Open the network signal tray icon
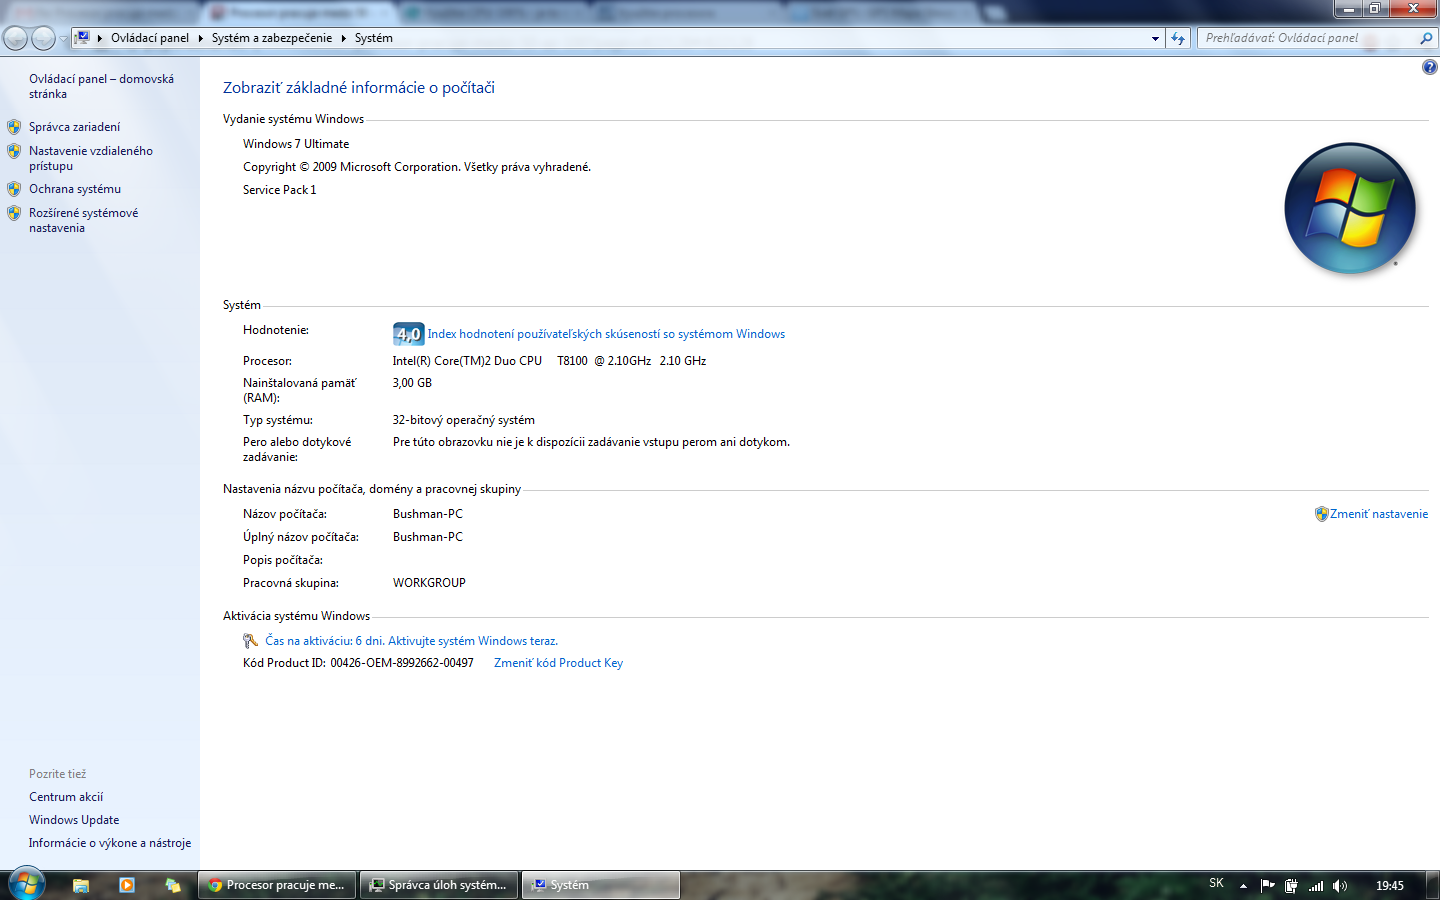This screenshot has width=1440, height=900. pyautogui.click(x=1316, y=885)
